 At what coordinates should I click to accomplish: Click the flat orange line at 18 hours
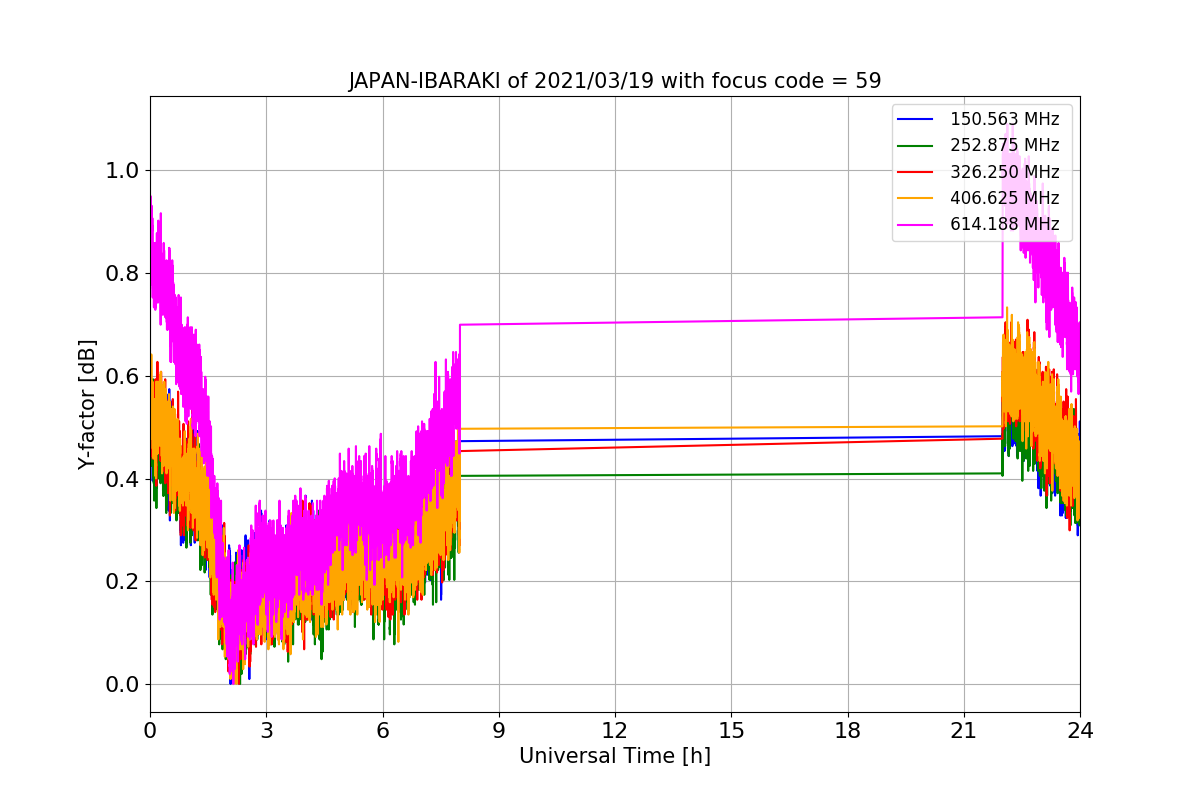[847, 427]
